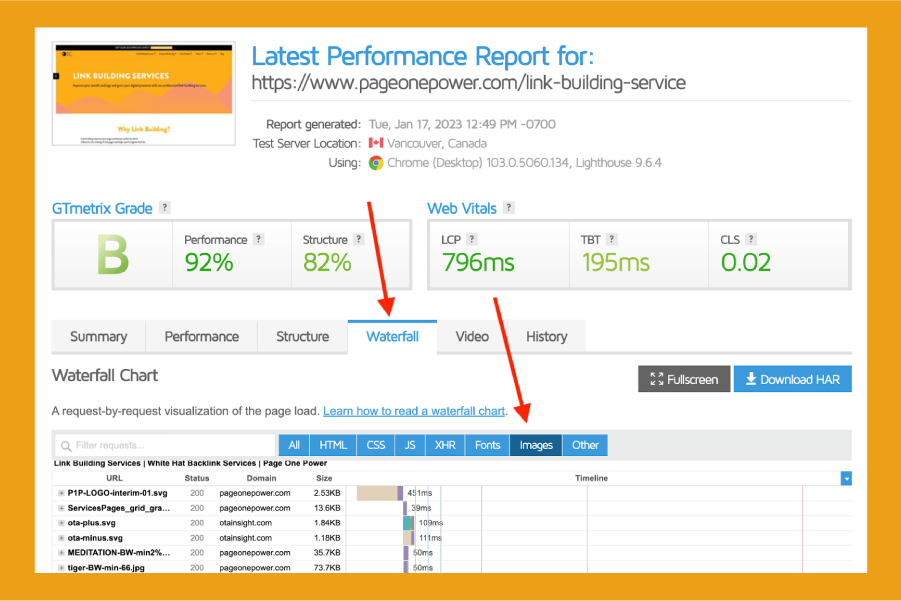Screen dimensions: 901x601
Task: Click the Domain column header
Action: click(x=261, y=478)
